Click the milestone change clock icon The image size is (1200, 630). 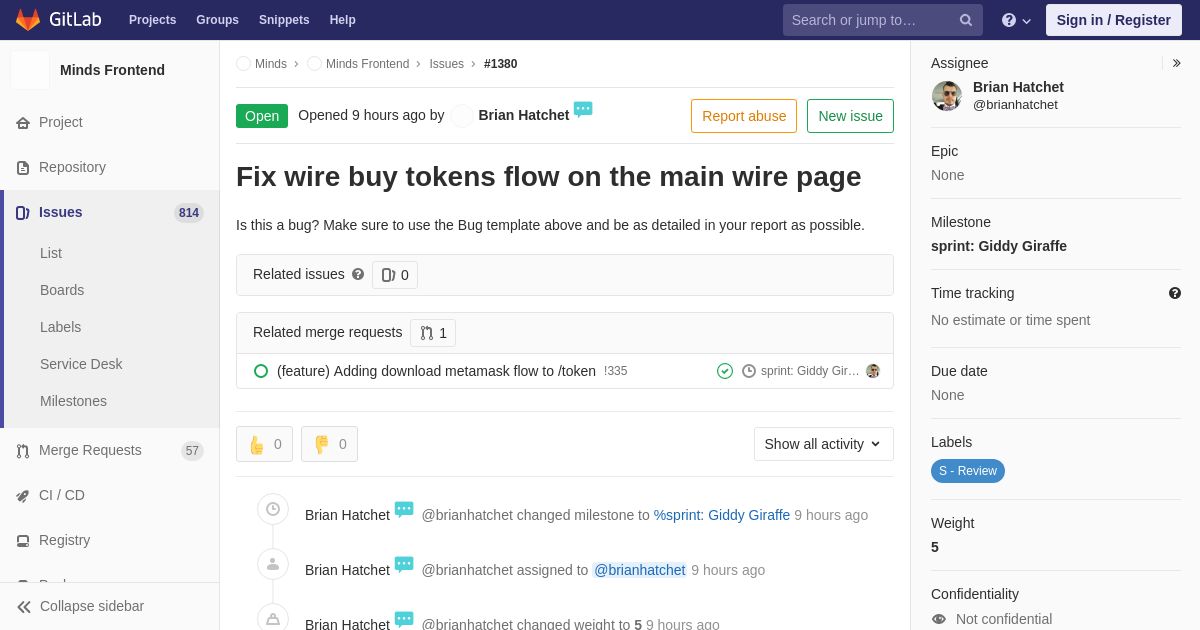tap(273, 509)
